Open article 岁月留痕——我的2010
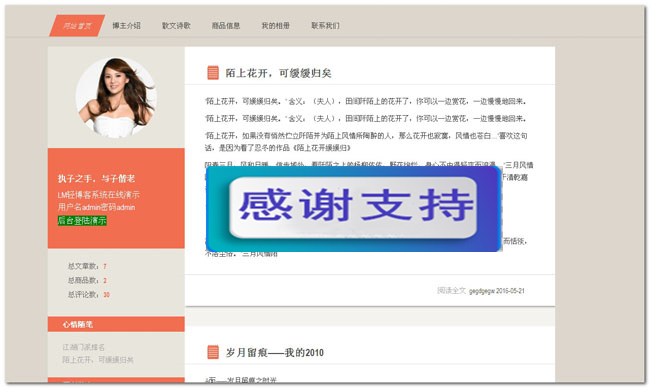The height and width of the screenshot is (388, 650). 275,353
